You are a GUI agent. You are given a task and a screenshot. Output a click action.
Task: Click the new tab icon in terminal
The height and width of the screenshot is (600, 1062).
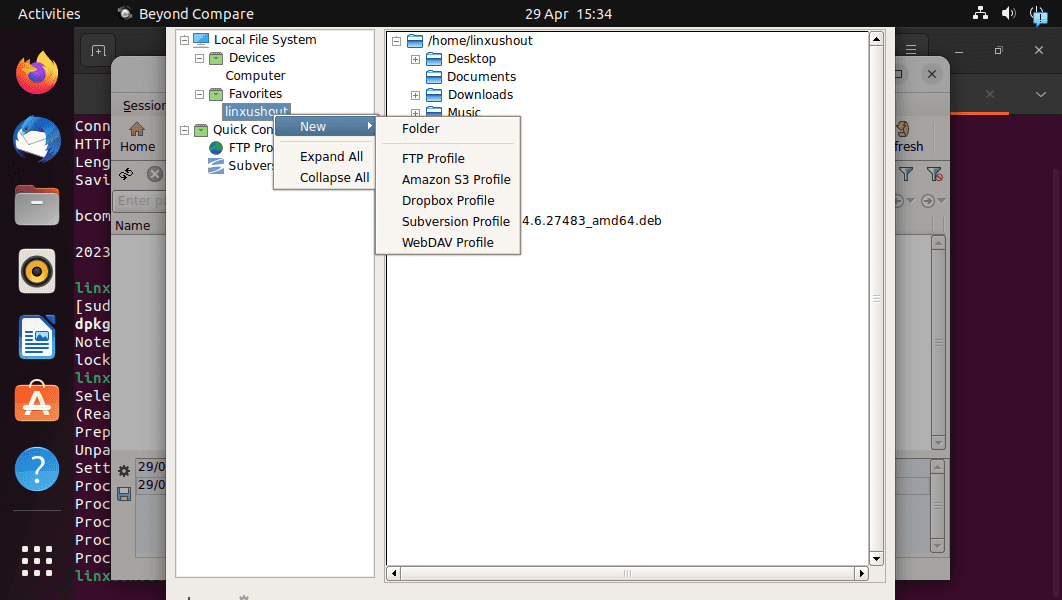click(98, 51)
